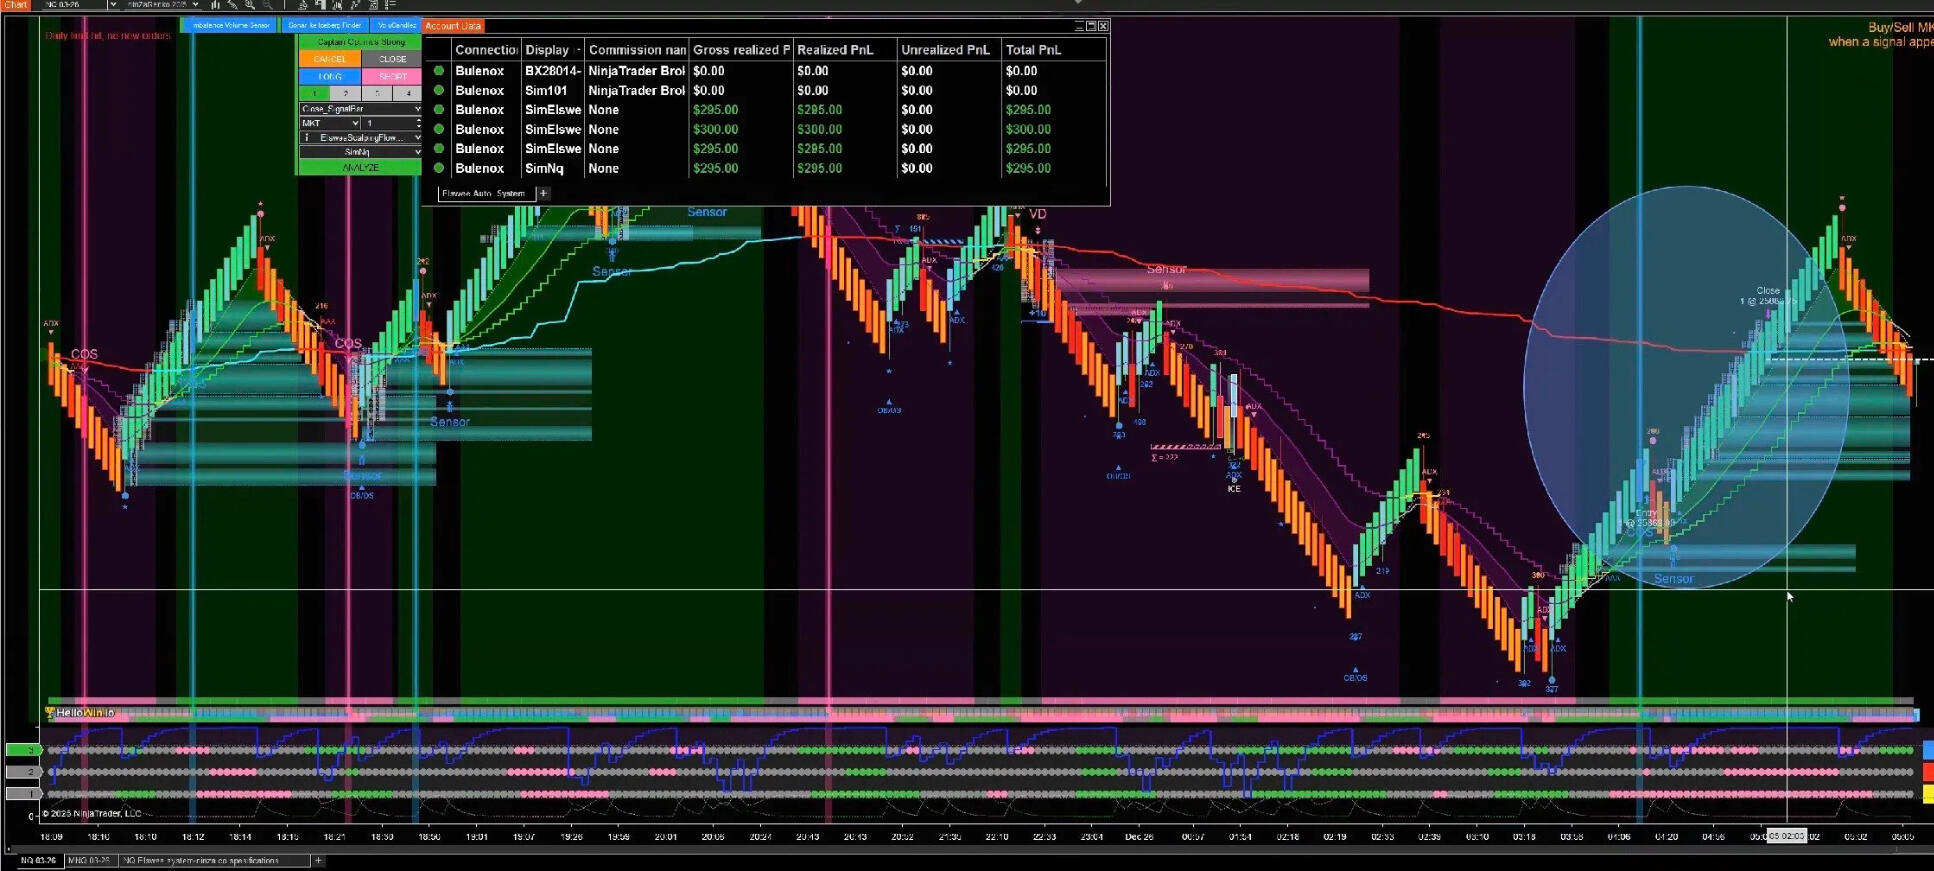This screenshot has height=871, width=1934.
Task: Click the Total PnL column header
Action: pyautogui.click(x=1033, y=50)
